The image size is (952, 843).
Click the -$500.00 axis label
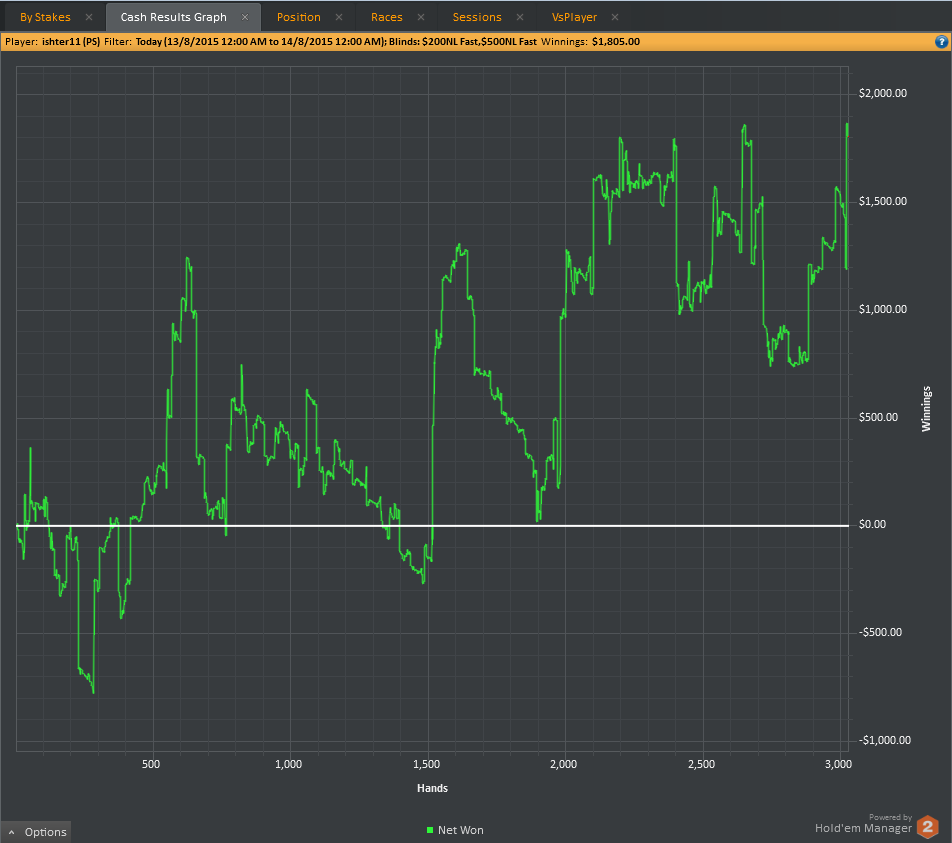point(880,633)
